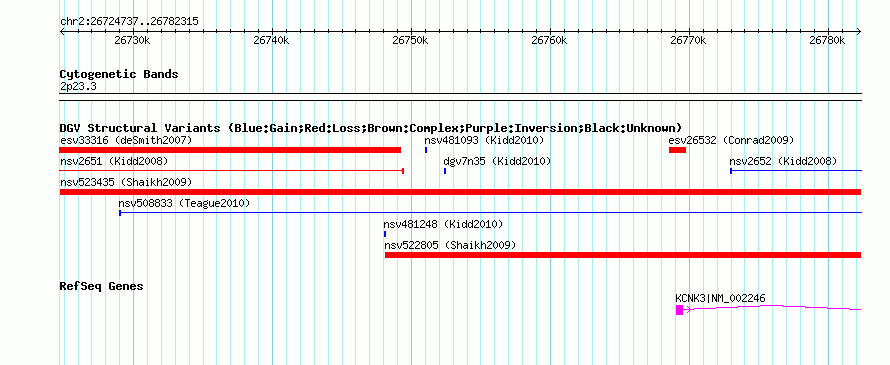Click the long blue nsv508833 gain line
The width and height of the screenshot is (890, 365).
click(490, 212)
